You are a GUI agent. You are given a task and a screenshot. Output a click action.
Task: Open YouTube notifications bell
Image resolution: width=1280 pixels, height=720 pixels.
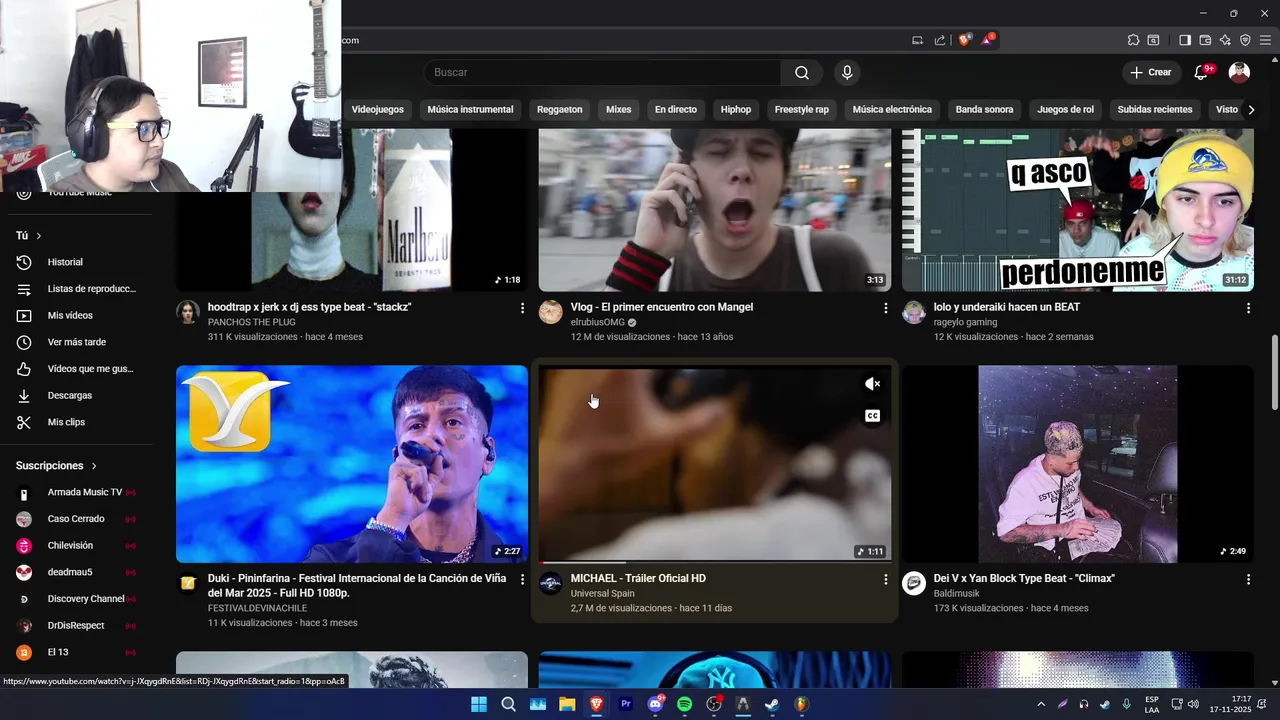pos(1202,72)
